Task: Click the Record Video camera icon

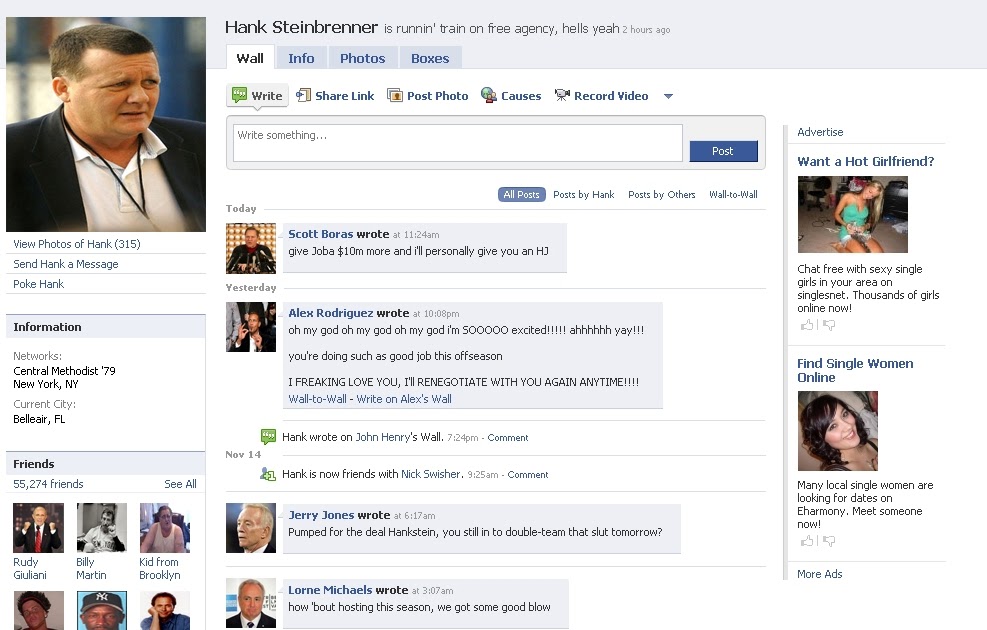Action: pyautogui.click(x=562, y=95)
